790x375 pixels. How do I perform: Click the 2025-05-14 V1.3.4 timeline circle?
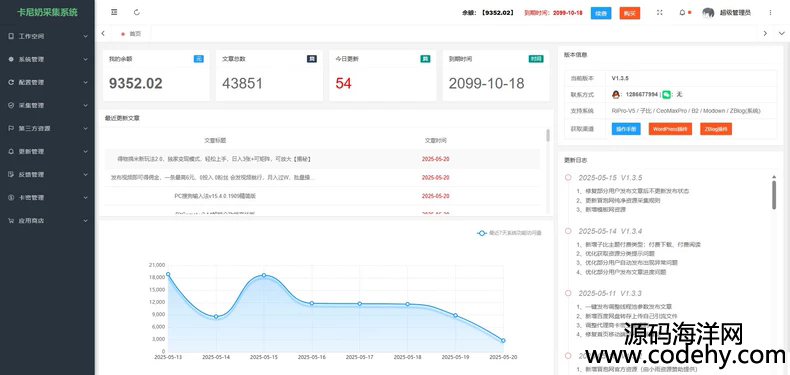tap(568, 231)
